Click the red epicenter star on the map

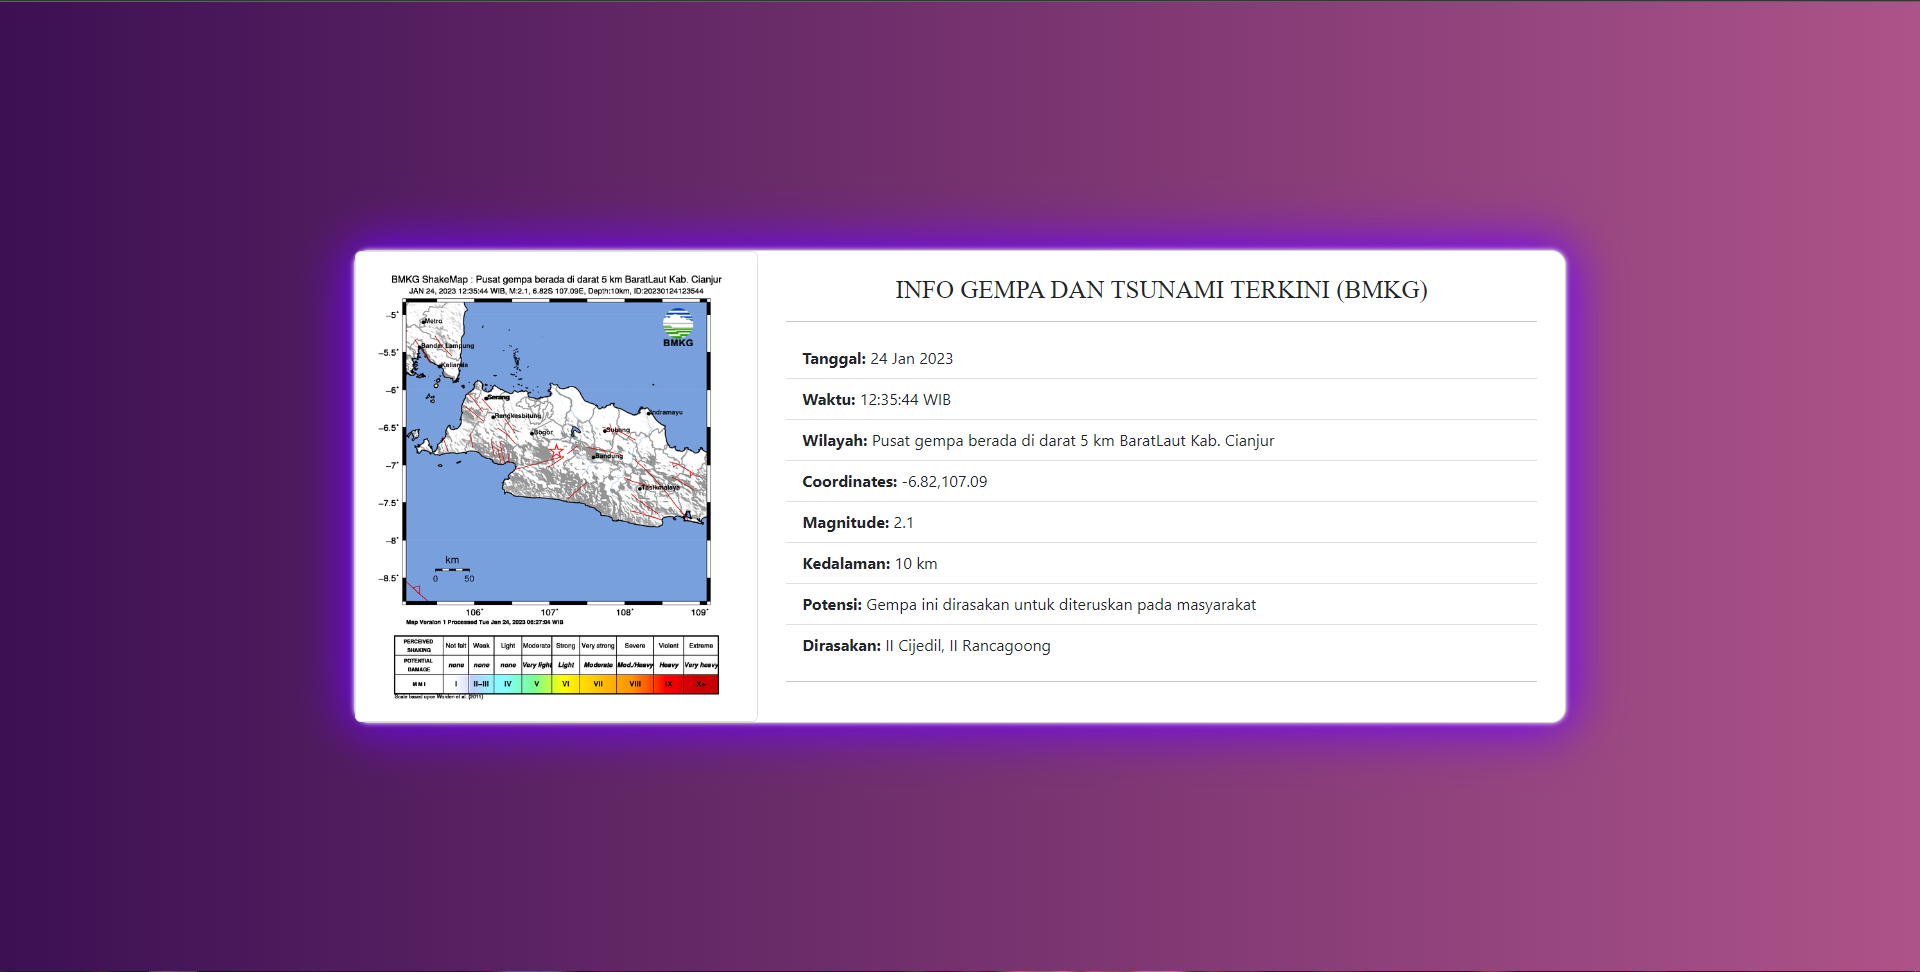(x=556, y=453)
